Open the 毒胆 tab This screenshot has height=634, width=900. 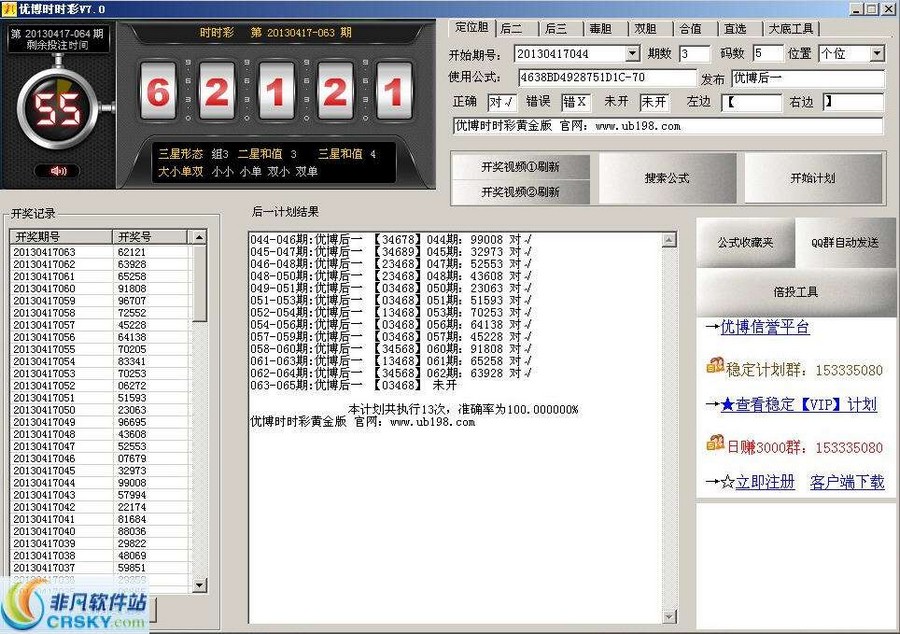pyautogui.click(x=601, y=29)
